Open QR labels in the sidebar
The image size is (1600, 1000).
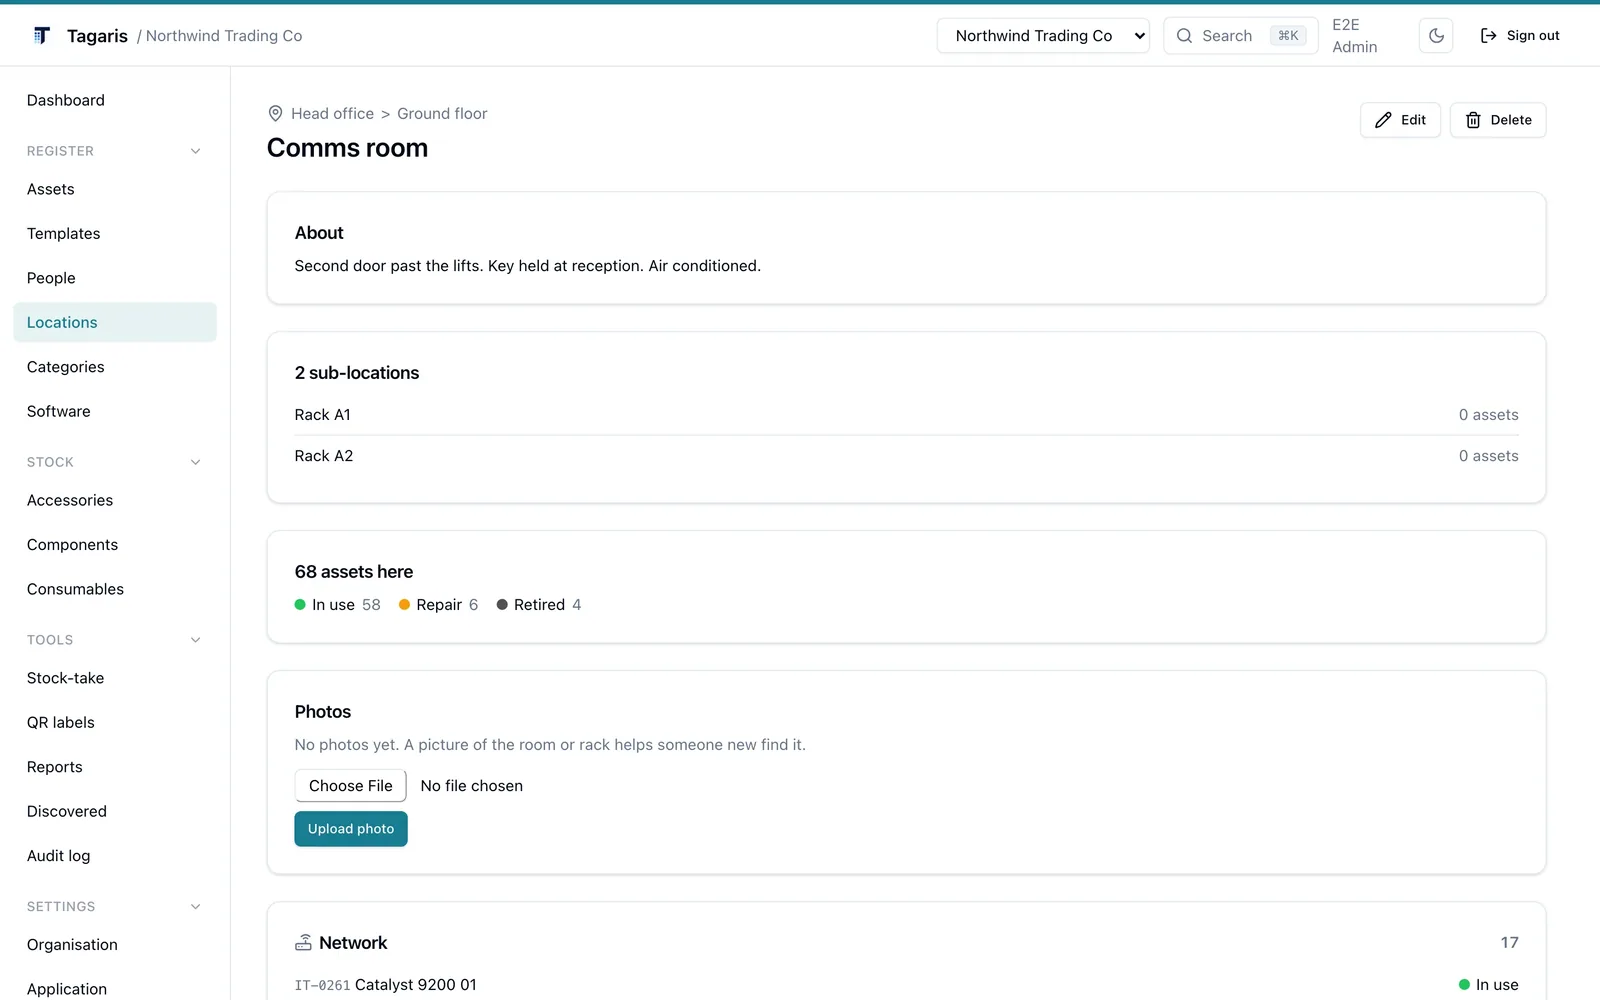115,723
